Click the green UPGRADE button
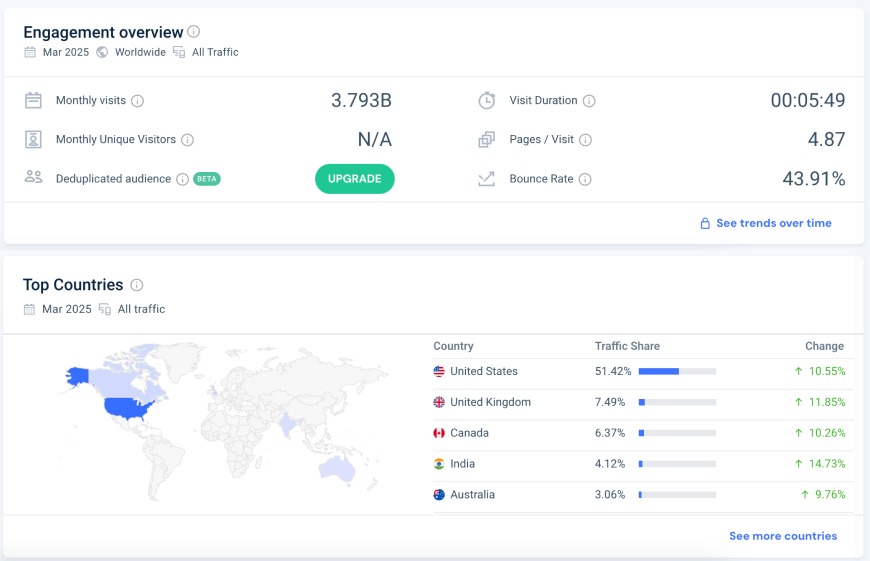Viewport: 870px width, 561px height. tap(355, 179)
